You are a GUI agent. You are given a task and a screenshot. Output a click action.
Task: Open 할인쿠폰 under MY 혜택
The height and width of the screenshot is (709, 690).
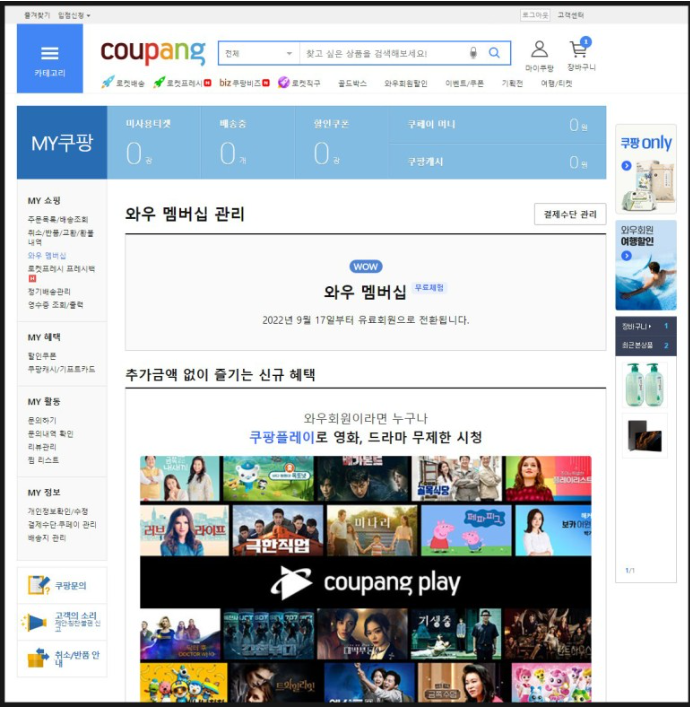pyautogui.click(x=42, y=356)
